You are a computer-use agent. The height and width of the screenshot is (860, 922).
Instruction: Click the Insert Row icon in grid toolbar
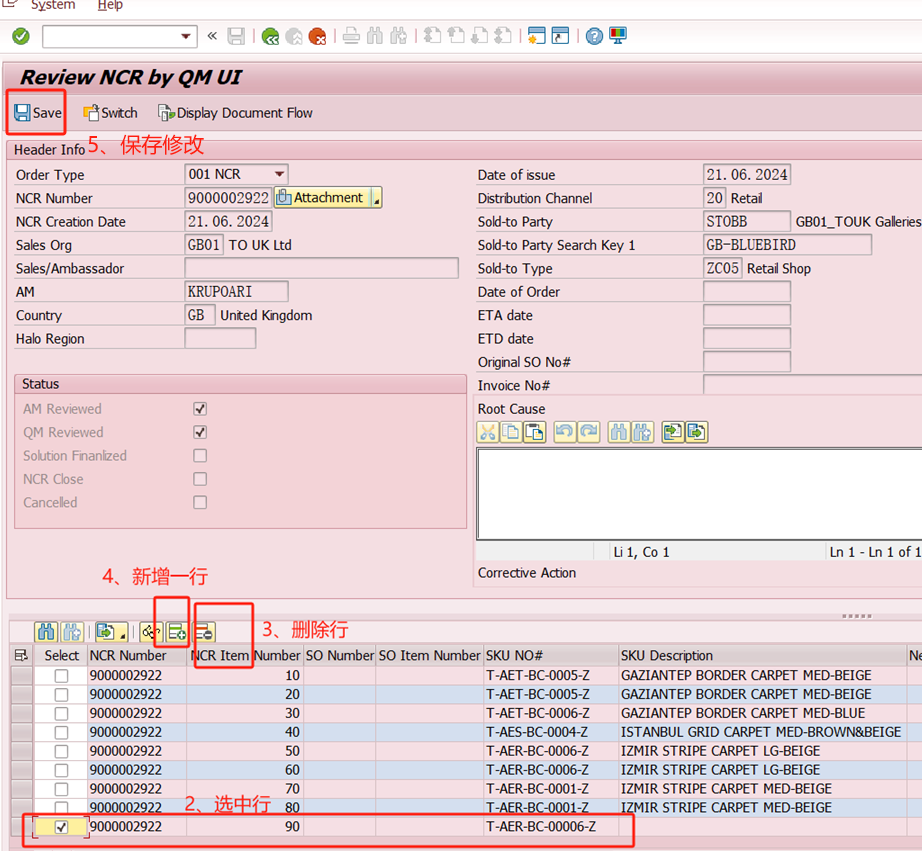[x=177, y=632]
